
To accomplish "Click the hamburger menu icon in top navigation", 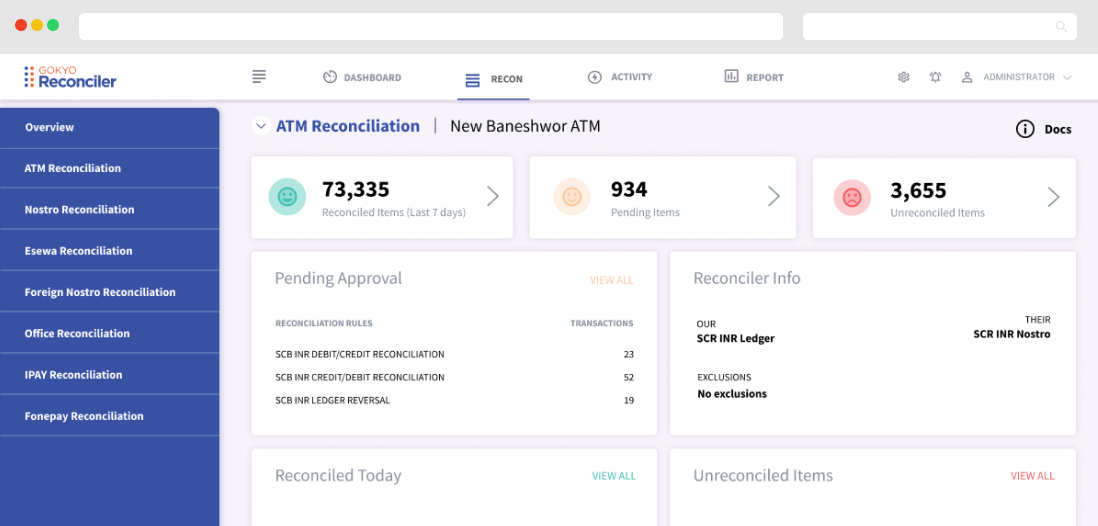I will (x=259, y=77).
